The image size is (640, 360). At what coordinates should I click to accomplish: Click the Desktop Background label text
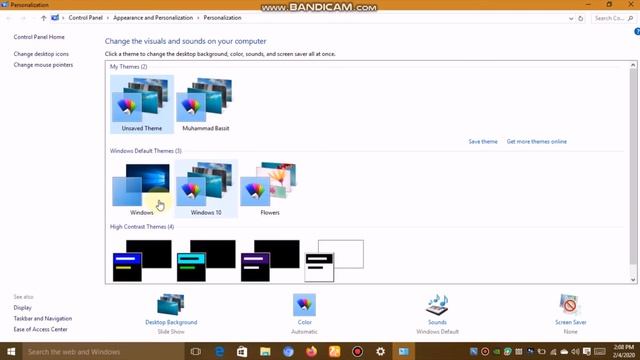(x=171, y=322)
